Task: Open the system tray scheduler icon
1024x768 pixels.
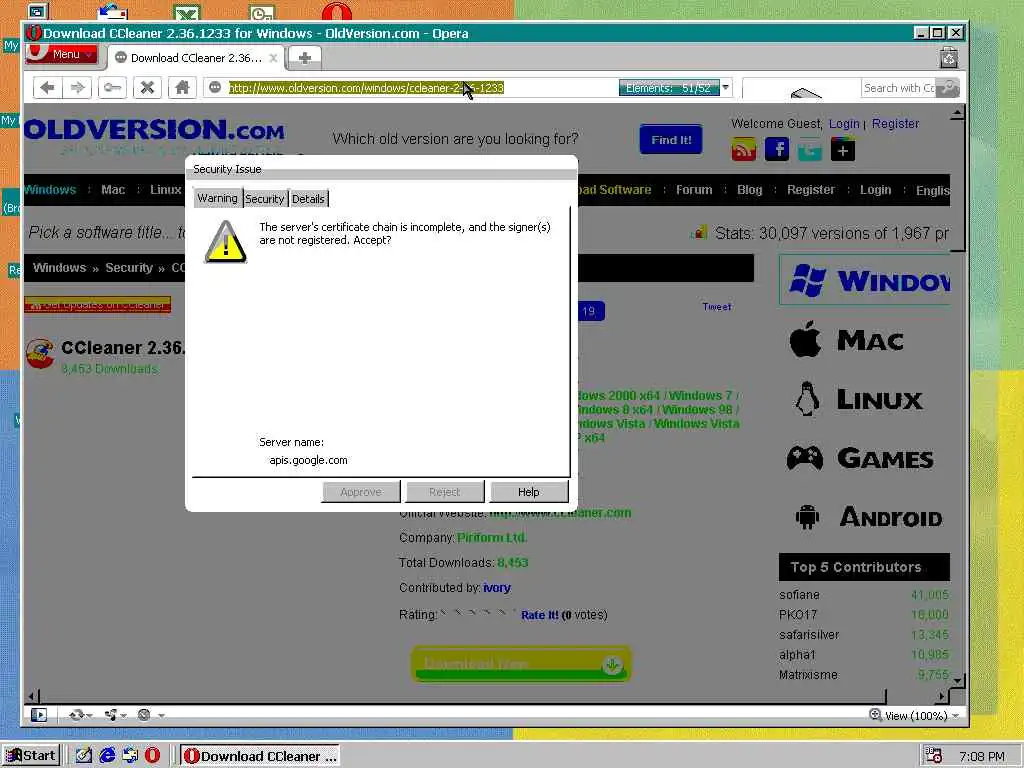Action: [933, 756]
